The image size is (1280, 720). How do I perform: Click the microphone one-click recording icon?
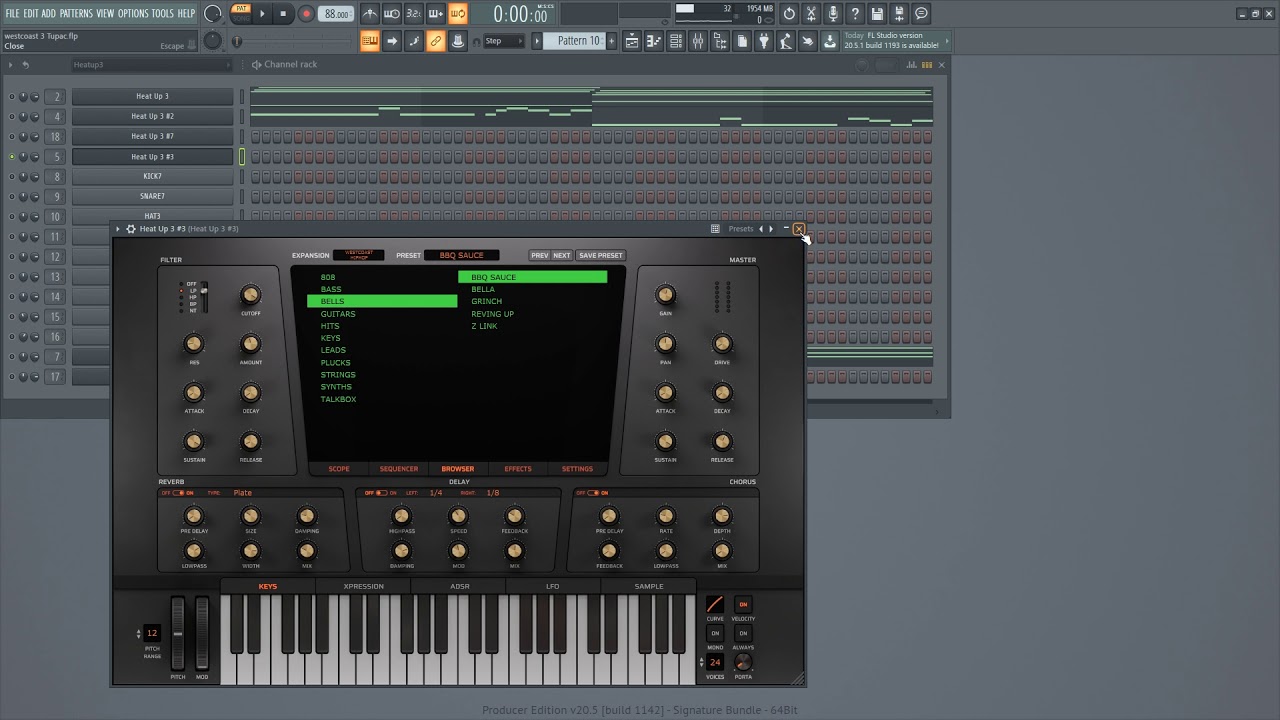point(833,14)
